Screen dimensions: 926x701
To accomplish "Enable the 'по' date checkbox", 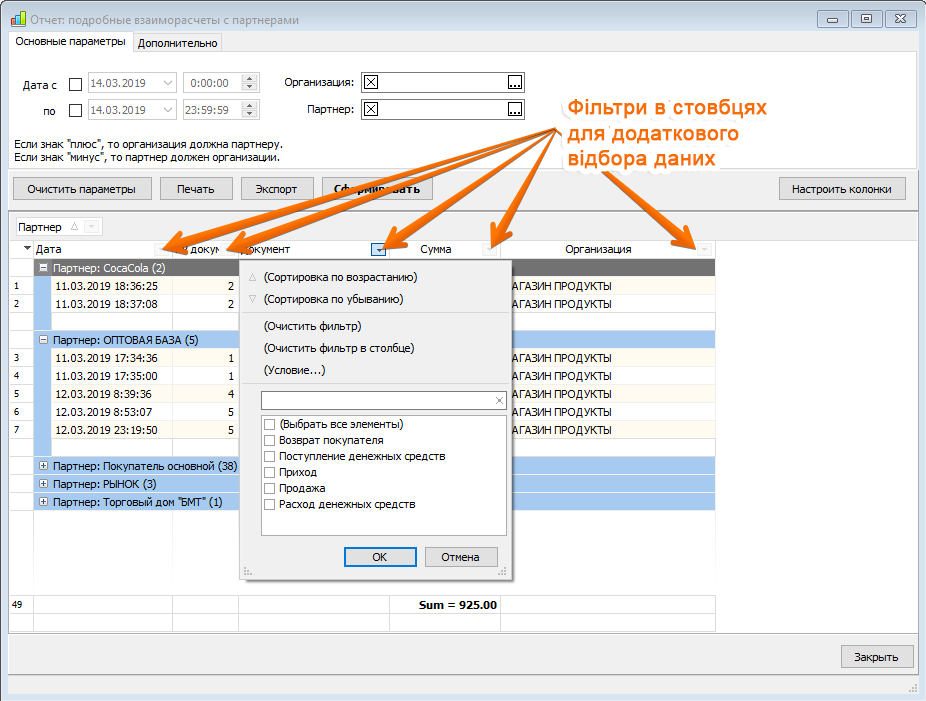I will pos(75,110).
